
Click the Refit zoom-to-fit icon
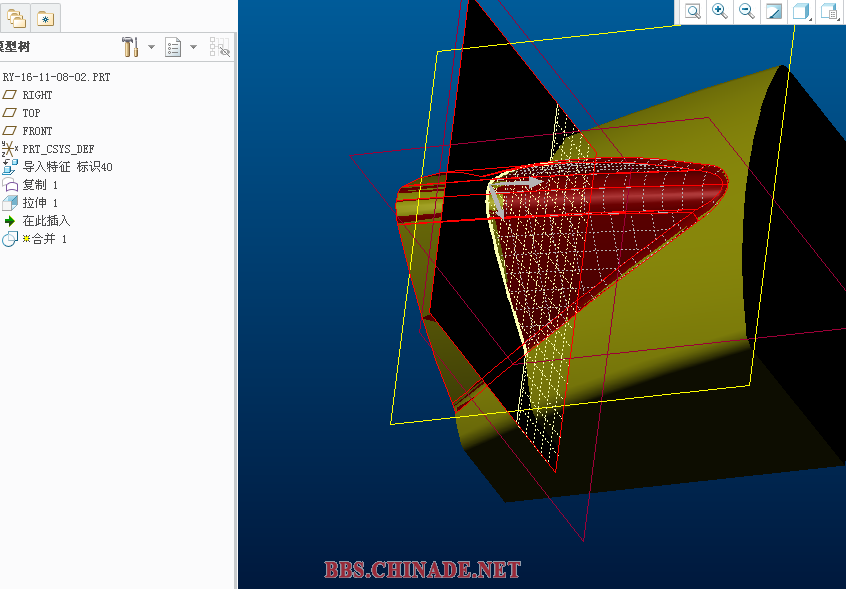point(693,11)
